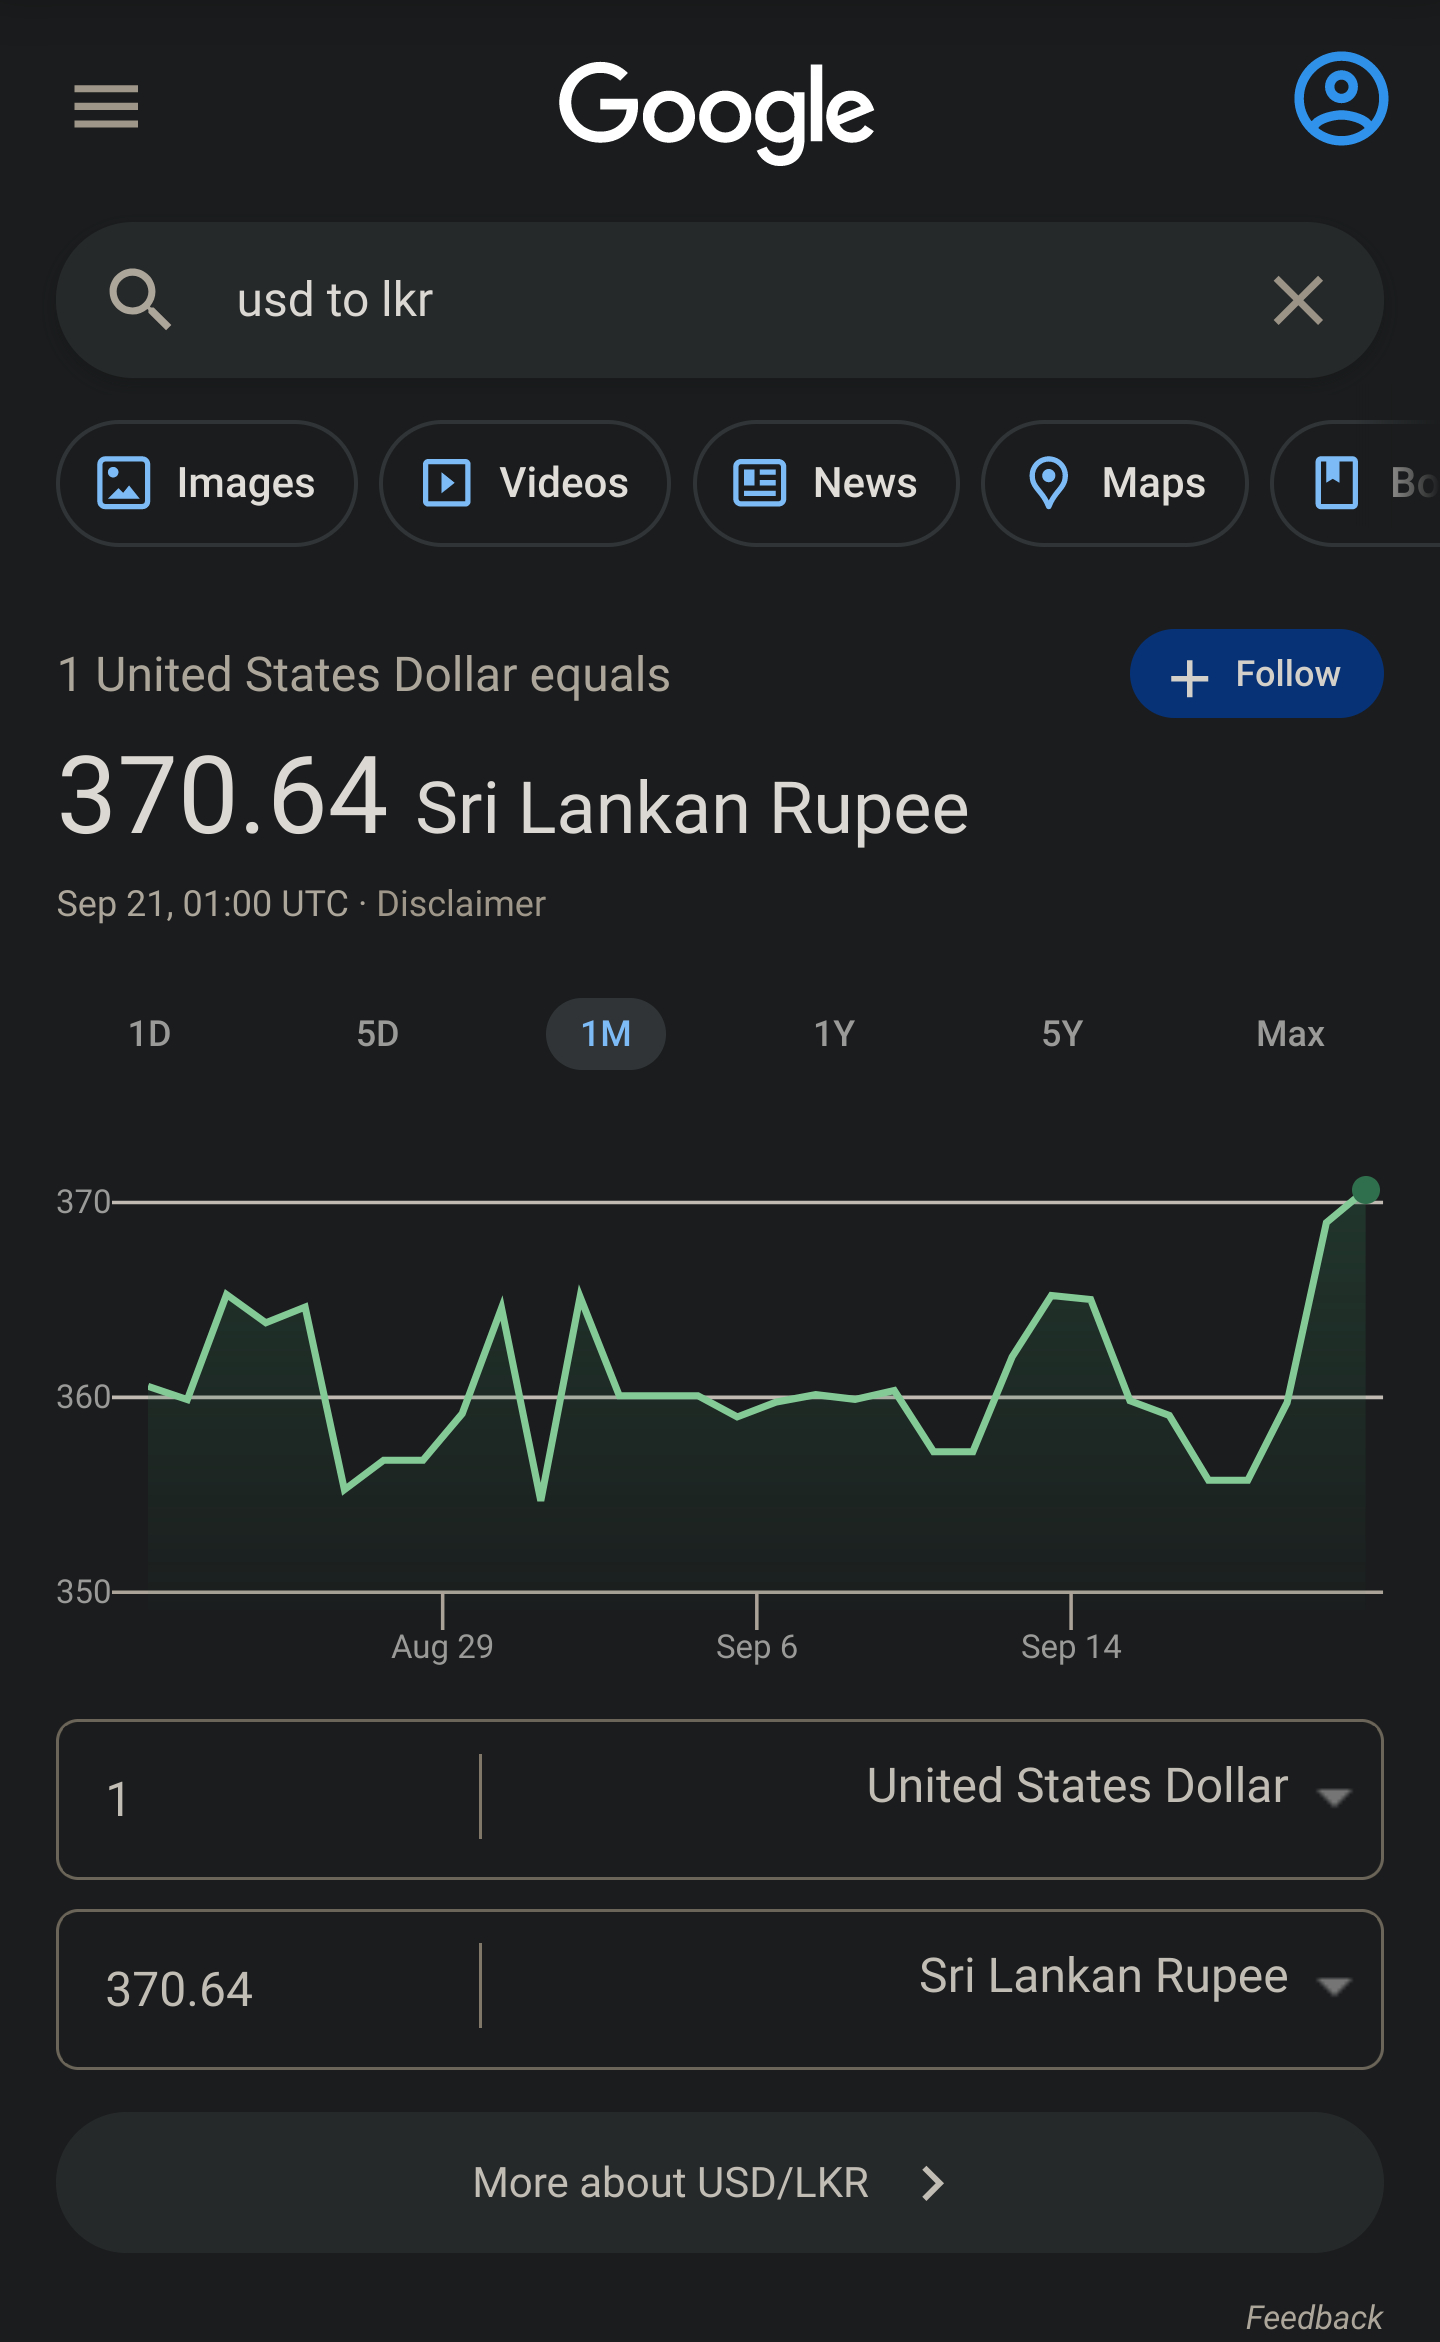Select the 1D chart range

pos(150,1034)
